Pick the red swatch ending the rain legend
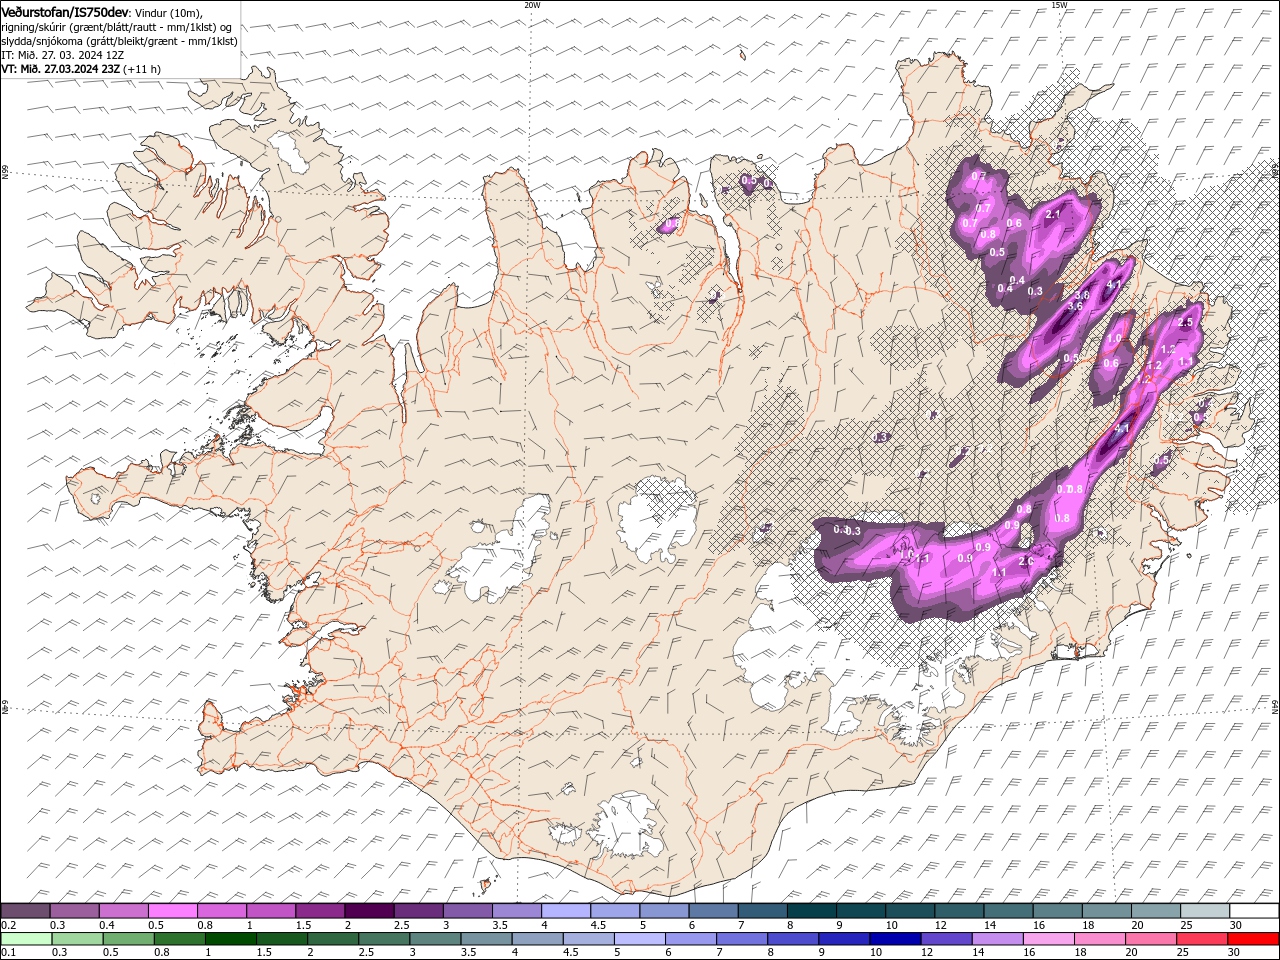 point(1254,939)
